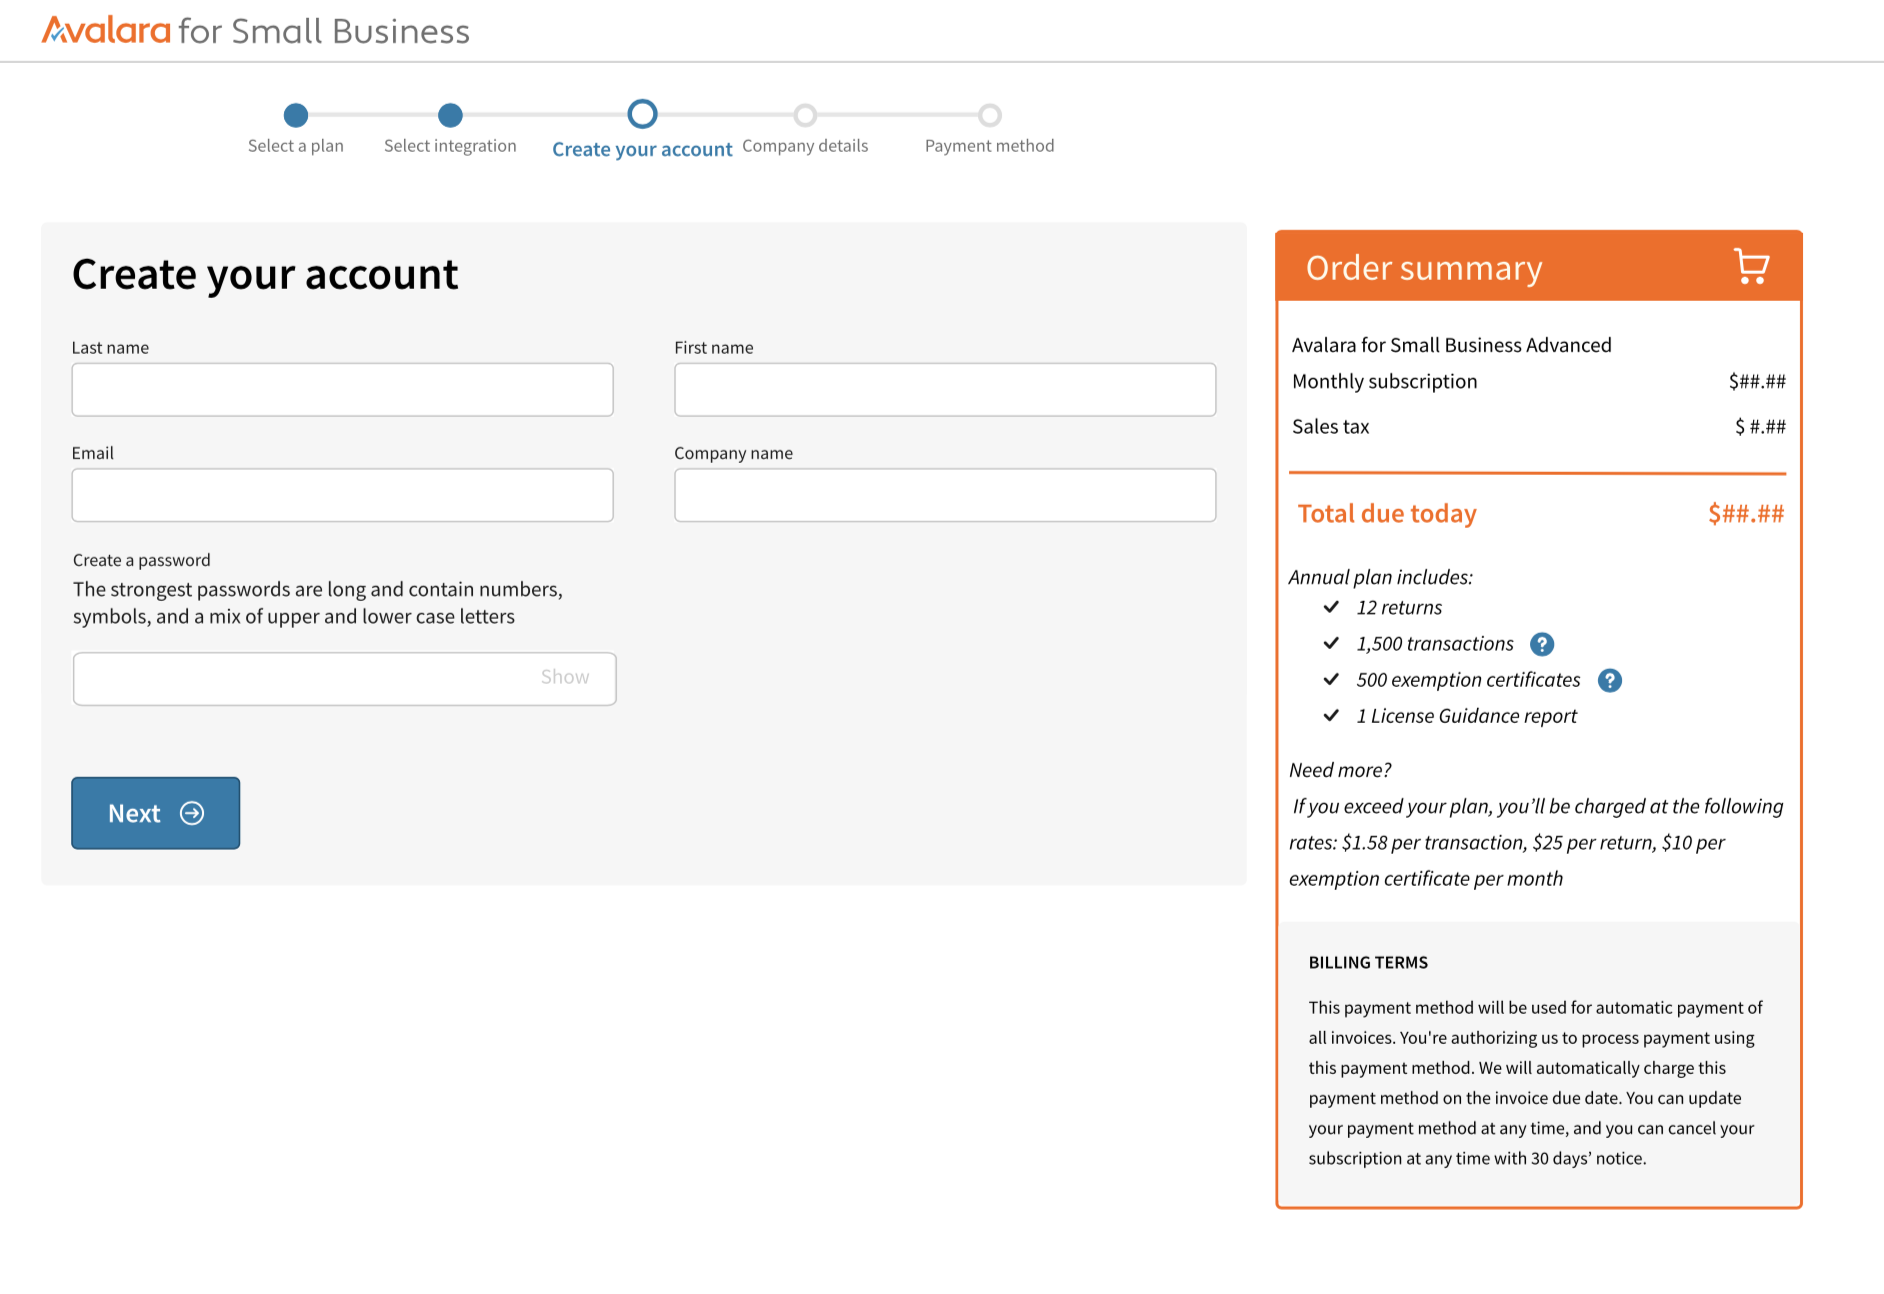Viewport: 1884px width, 1294px height.
Task: Click the Company details step circle
Action: click(x=805, y=115)
